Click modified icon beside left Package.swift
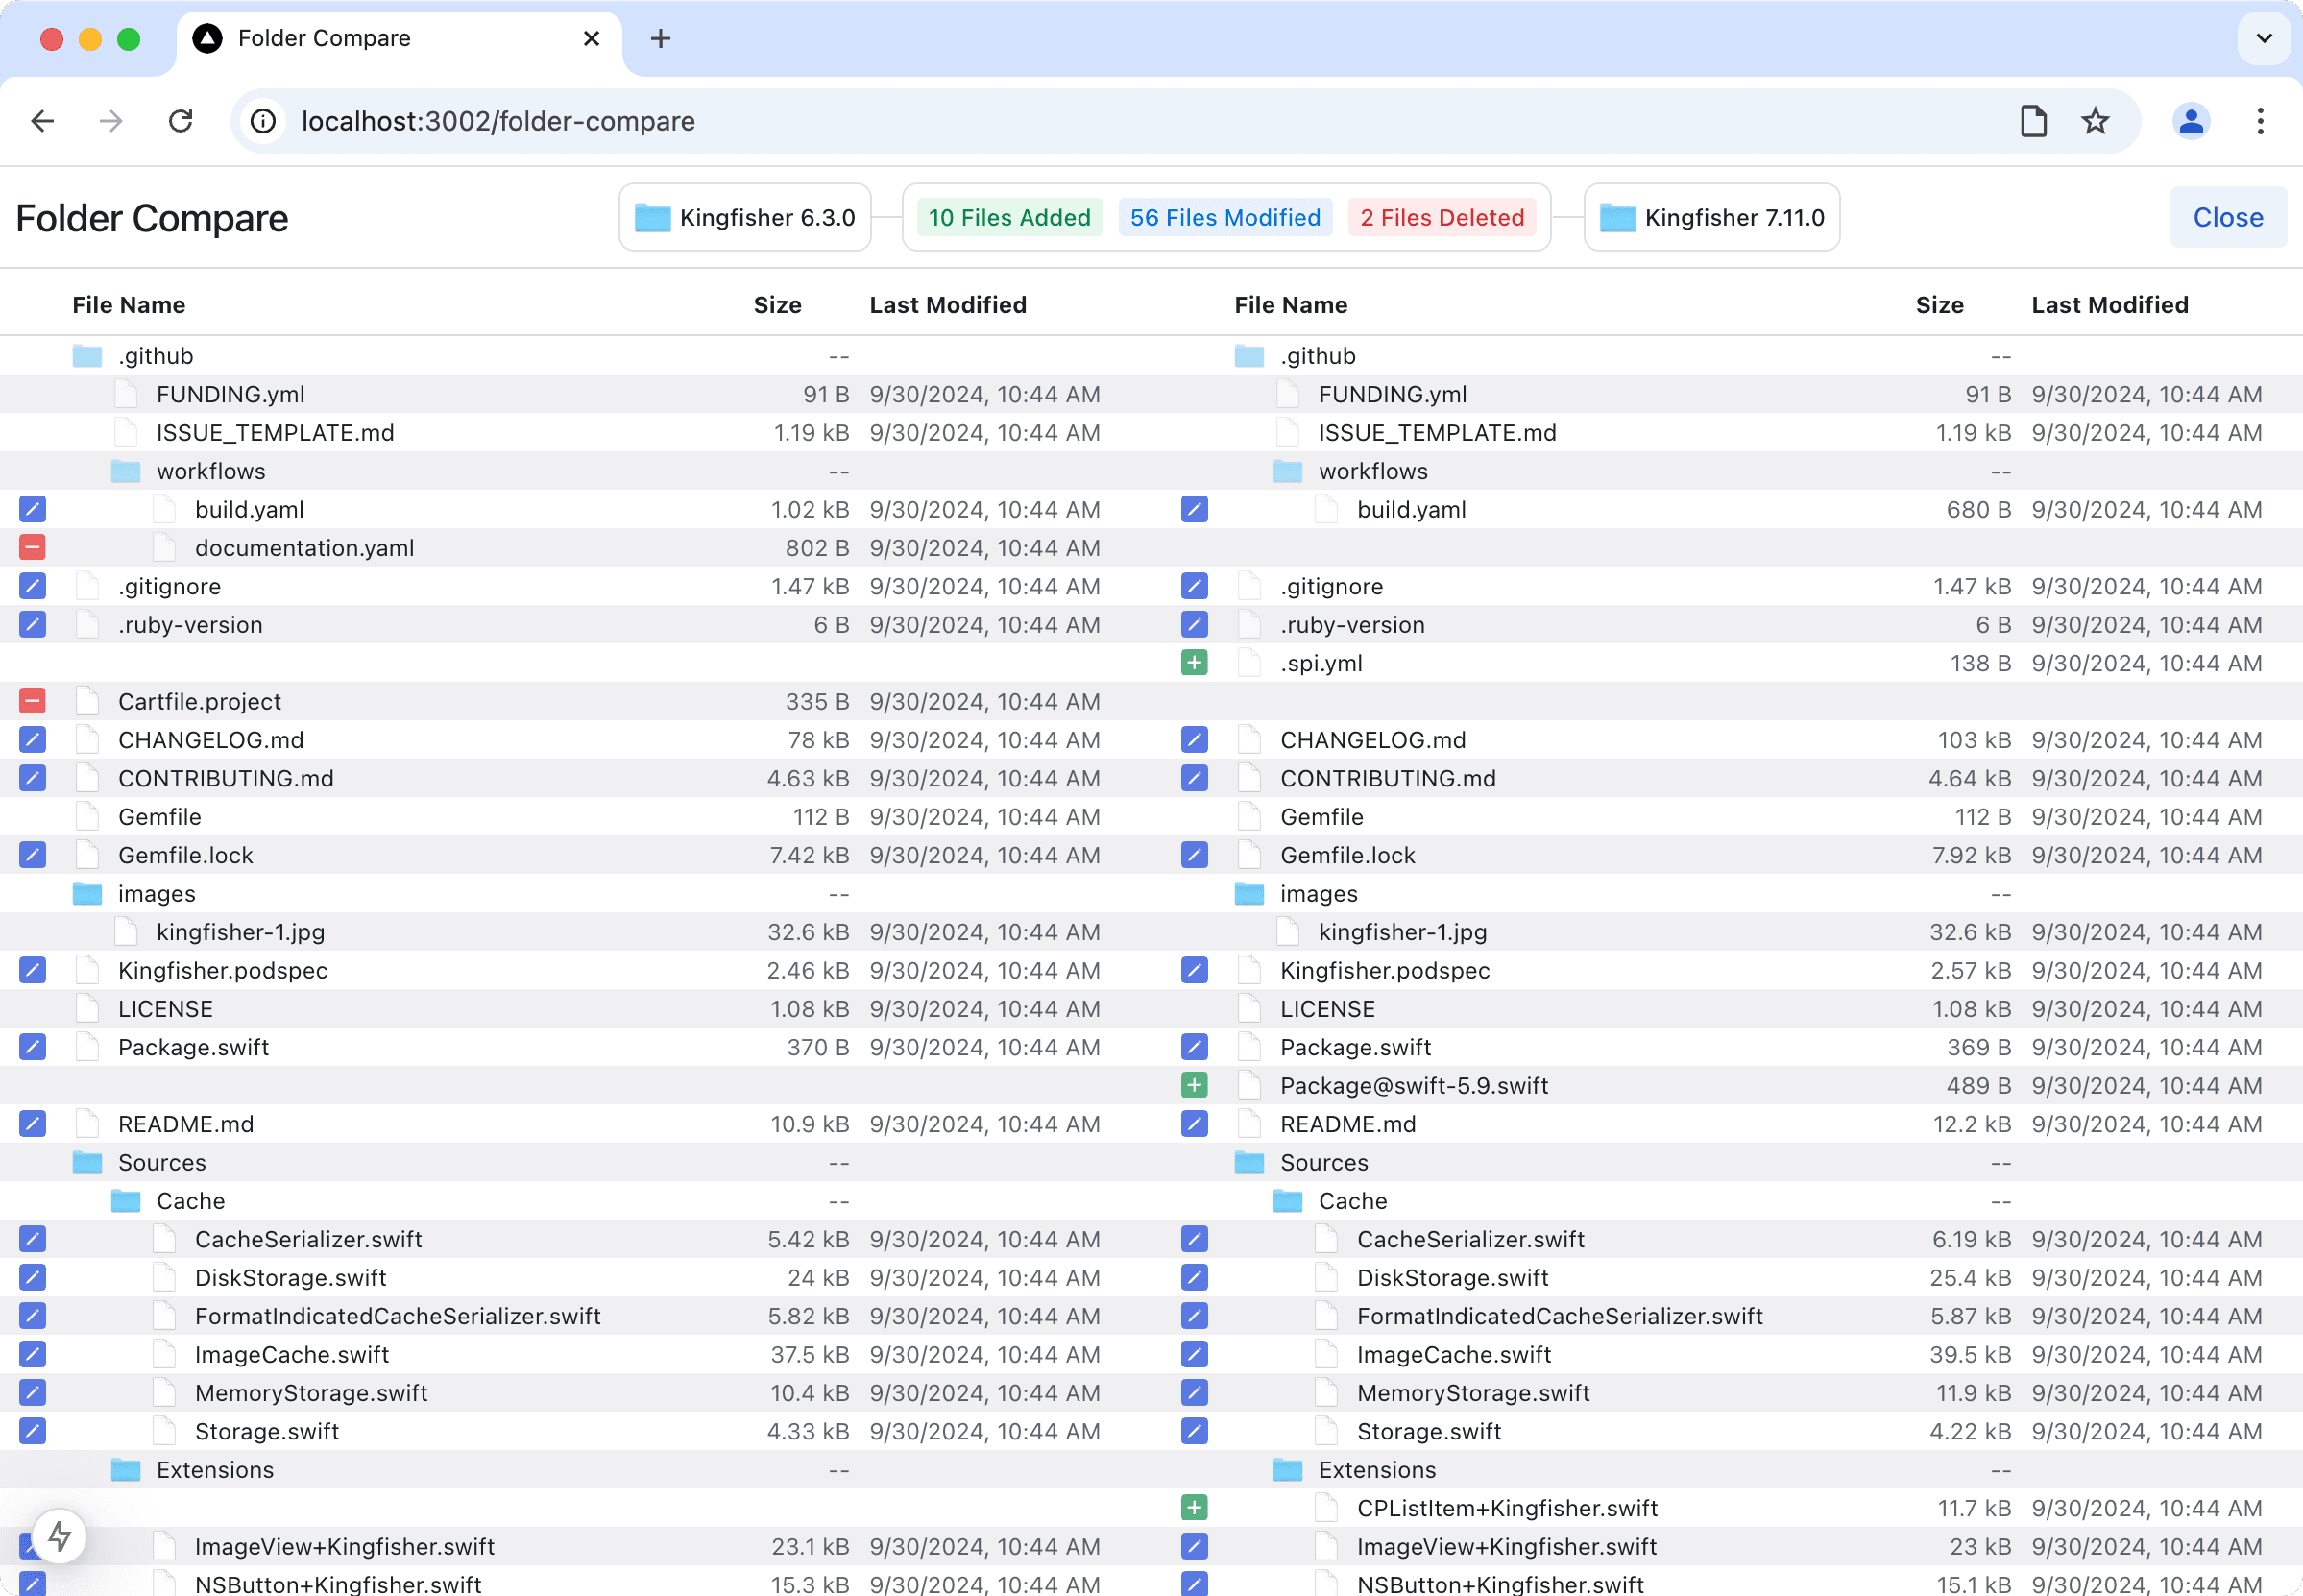Image resolution: width=2303 pixels, height=1596 pixels. pos(32,1047)
